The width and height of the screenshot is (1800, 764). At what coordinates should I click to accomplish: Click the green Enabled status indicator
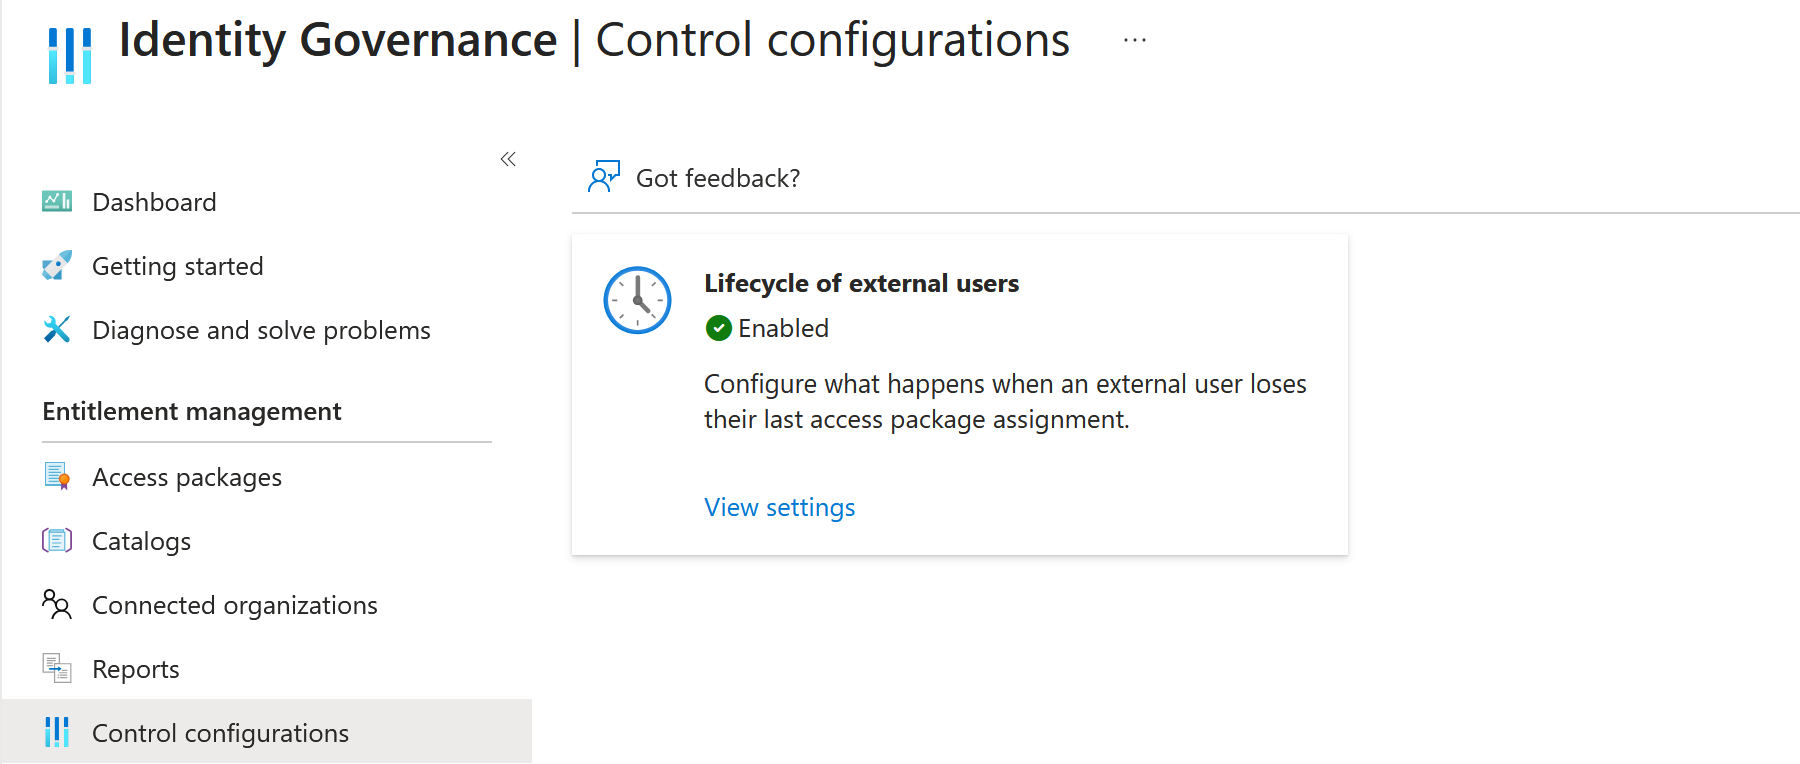(719, 328)
